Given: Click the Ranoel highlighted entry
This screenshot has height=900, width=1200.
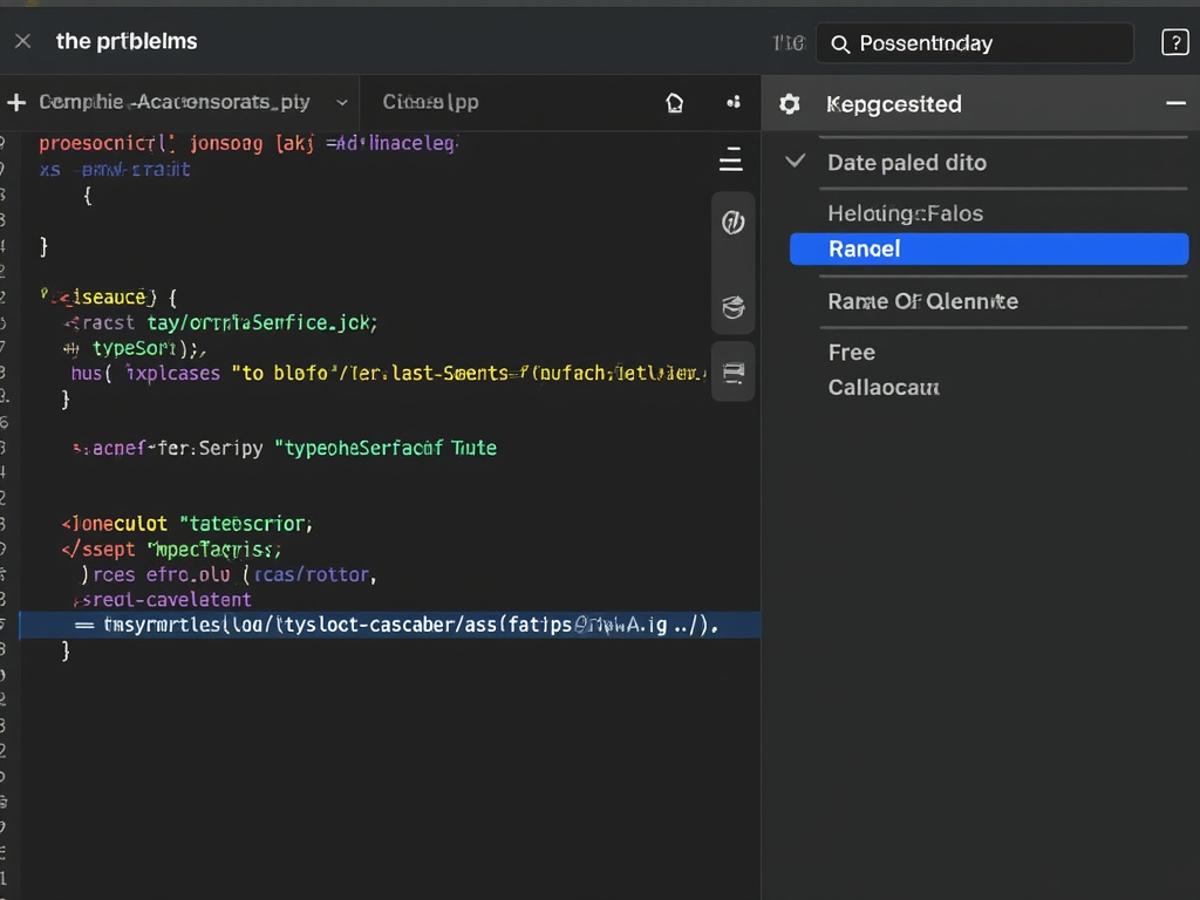Looking at the screenshot, I should coord(989,249).
